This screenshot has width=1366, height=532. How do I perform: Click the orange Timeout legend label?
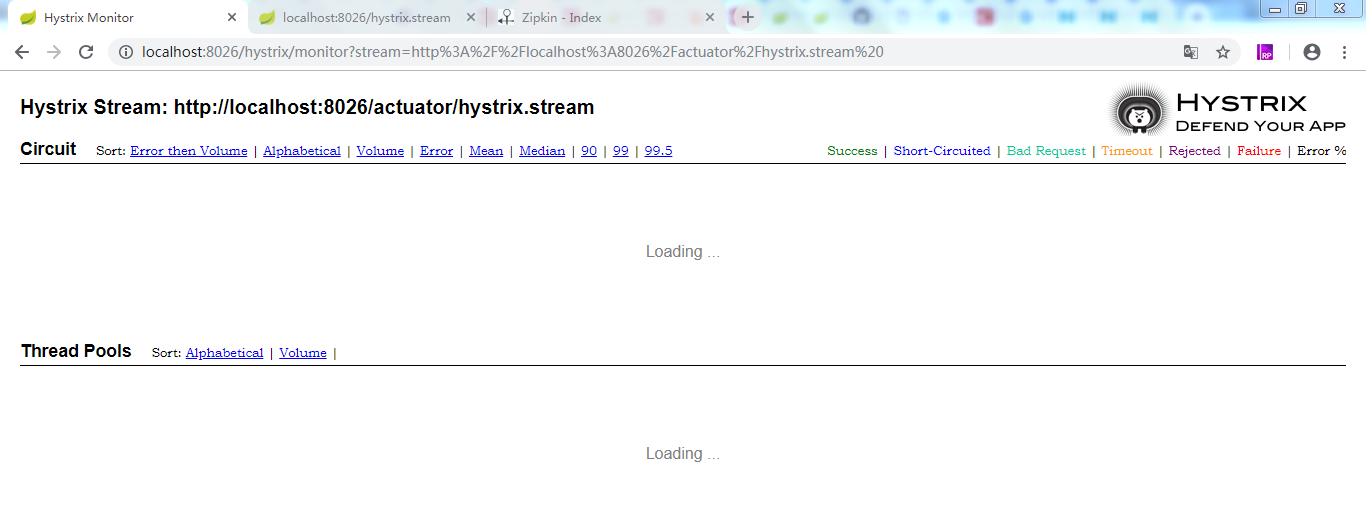pos(1127,151)
